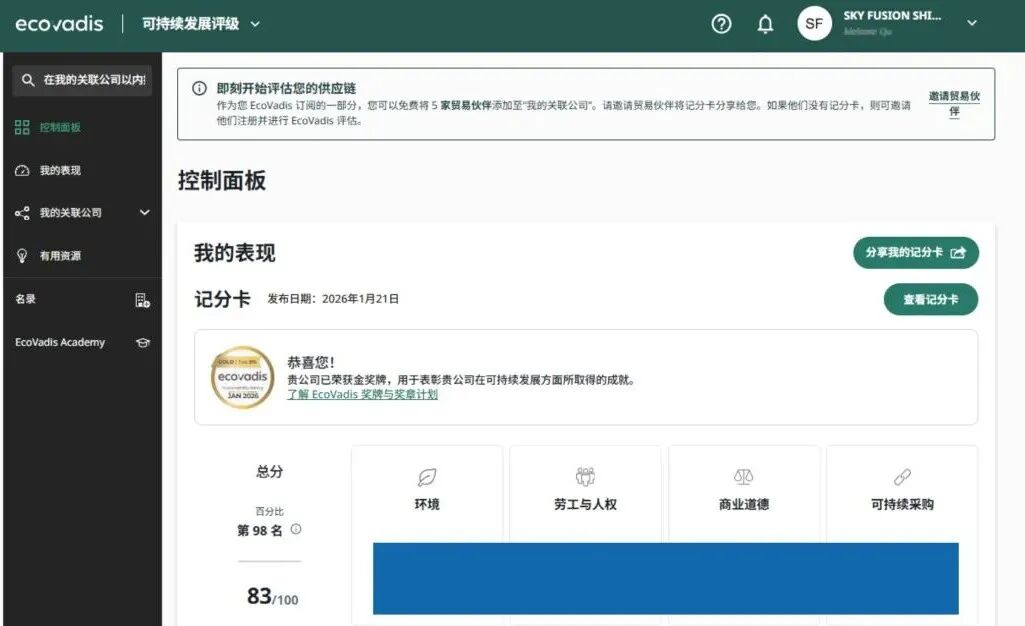This screenshot has height=626, width=1025.
Task: Go to 控制面板 in the sidebar
Action: point(60,128)
